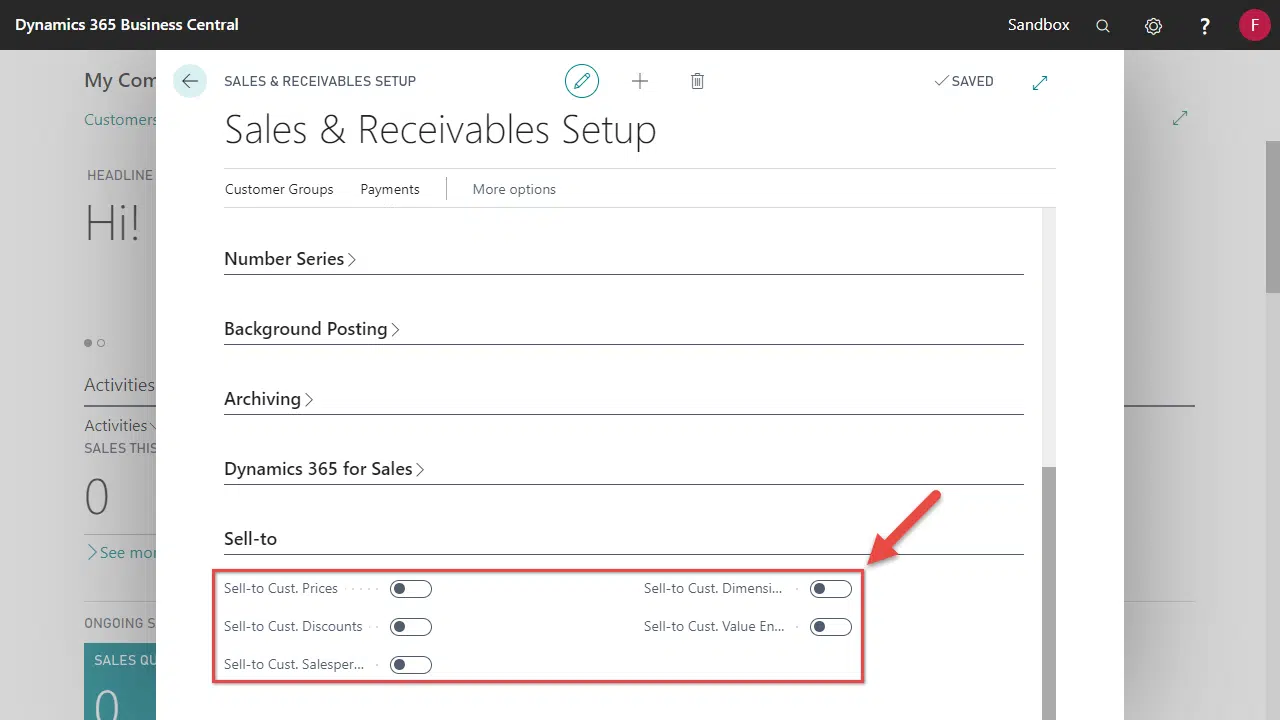Viewport: 1280px width, 720px height.
Task: Click the trash delete icon
Action: tap(697, 81)
